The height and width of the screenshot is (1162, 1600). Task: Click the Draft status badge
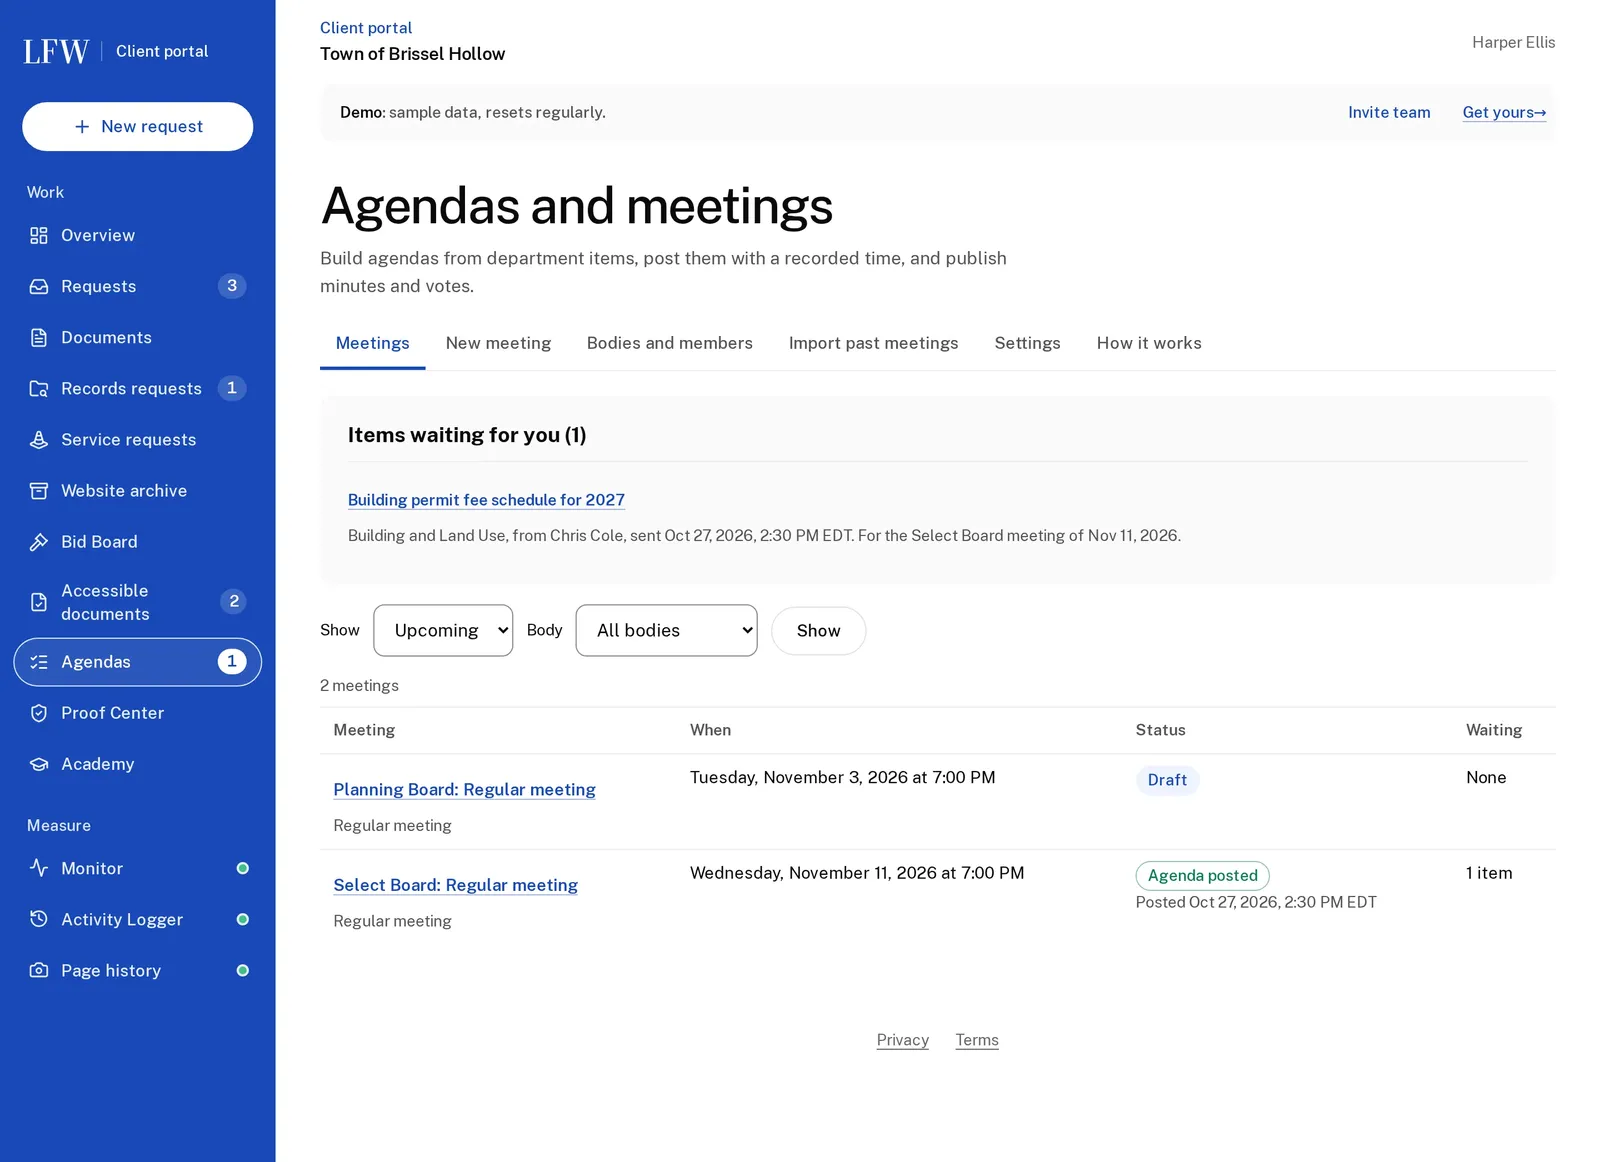coord(1167,780)
